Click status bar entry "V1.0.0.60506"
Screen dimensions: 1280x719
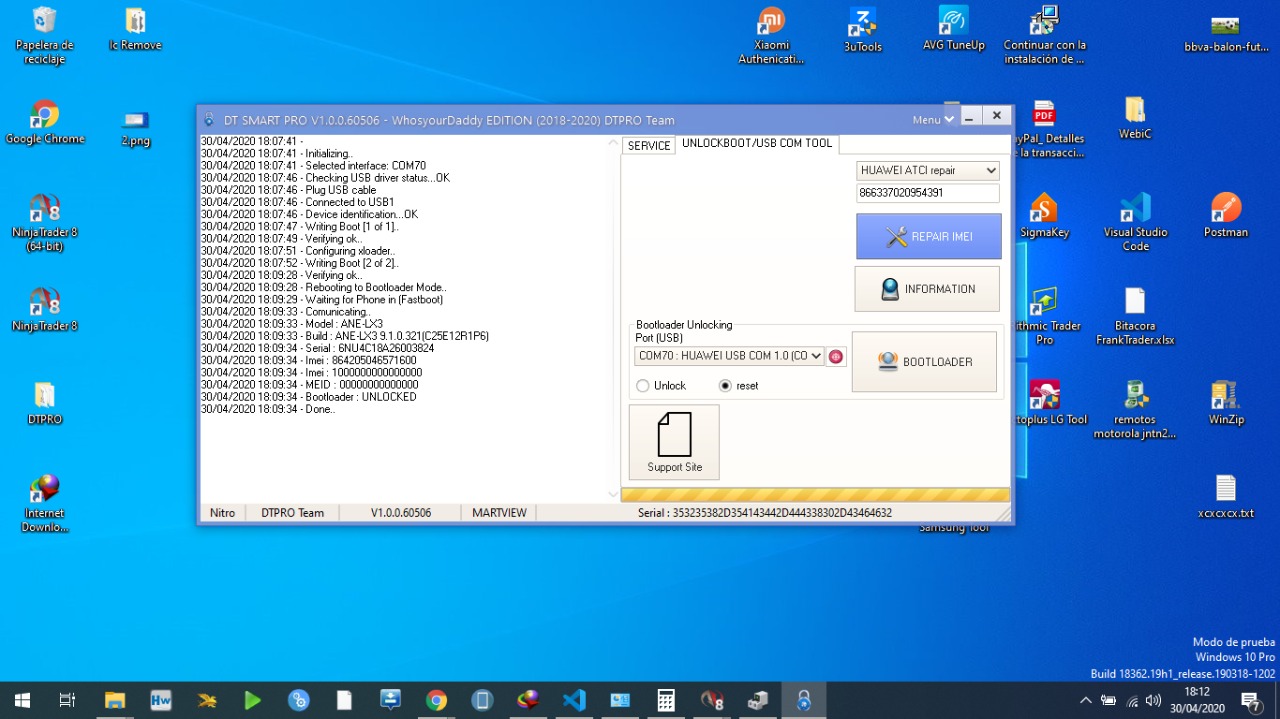[400, 513]
